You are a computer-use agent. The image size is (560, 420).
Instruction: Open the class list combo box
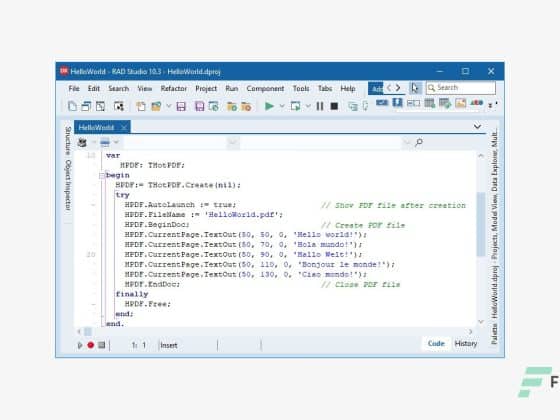181,142
